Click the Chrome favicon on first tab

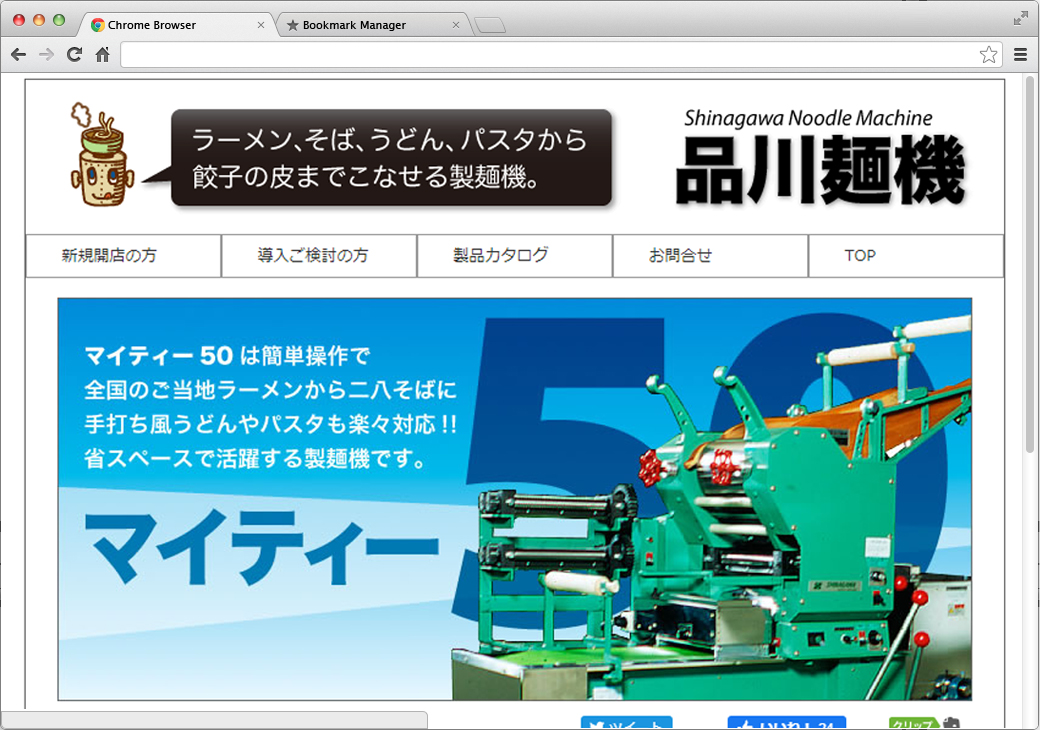pyautogui.click(x=98, y=25)
